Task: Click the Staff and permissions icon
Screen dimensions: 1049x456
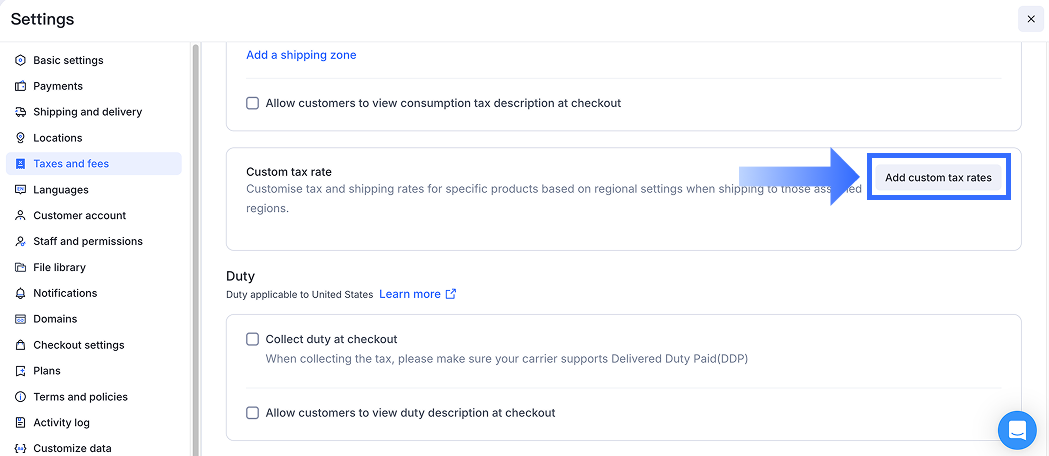Action: (21, 241)
